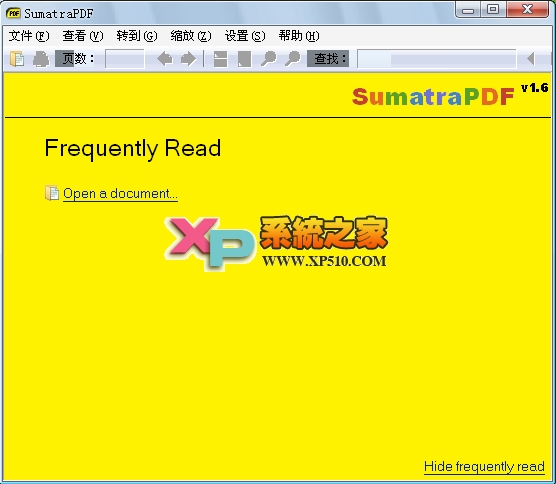The height and width of the screenshot is (484, 556).
Task: Open the 文件(F) menu
Action: pos(29,36)
